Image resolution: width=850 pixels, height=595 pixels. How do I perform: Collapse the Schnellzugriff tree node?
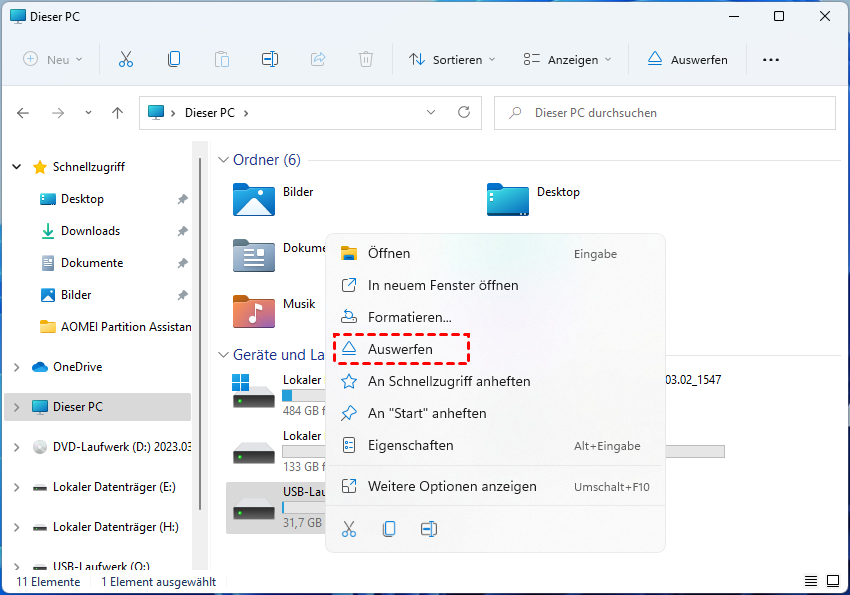point(17,167)
